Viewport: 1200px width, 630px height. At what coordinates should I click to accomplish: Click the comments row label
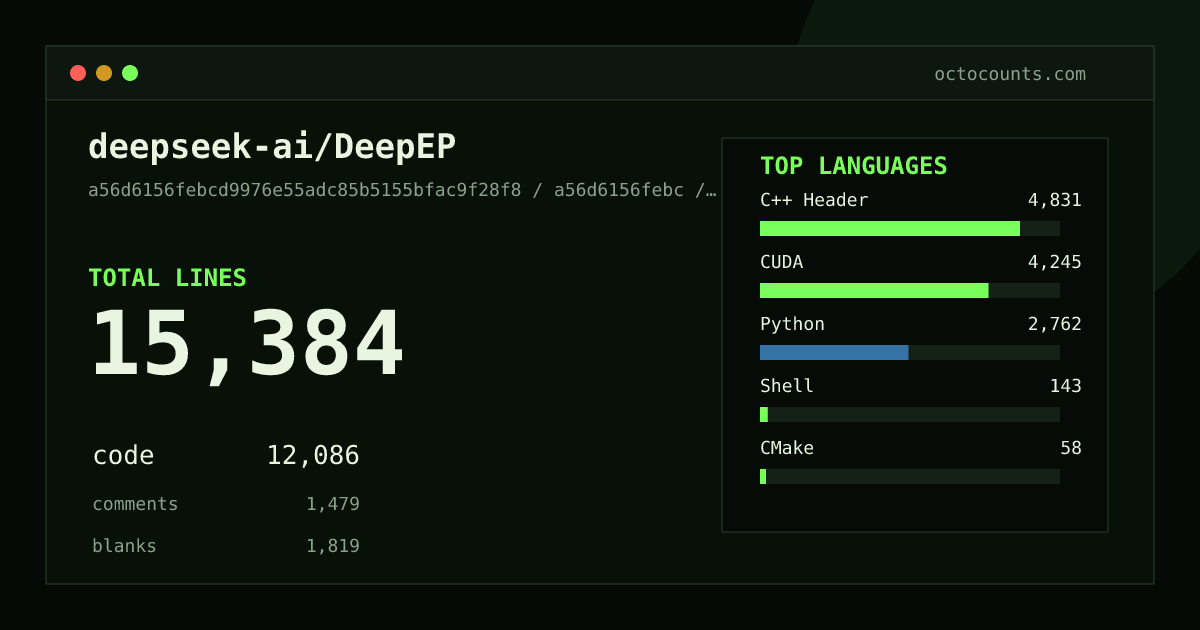[135, 504]
